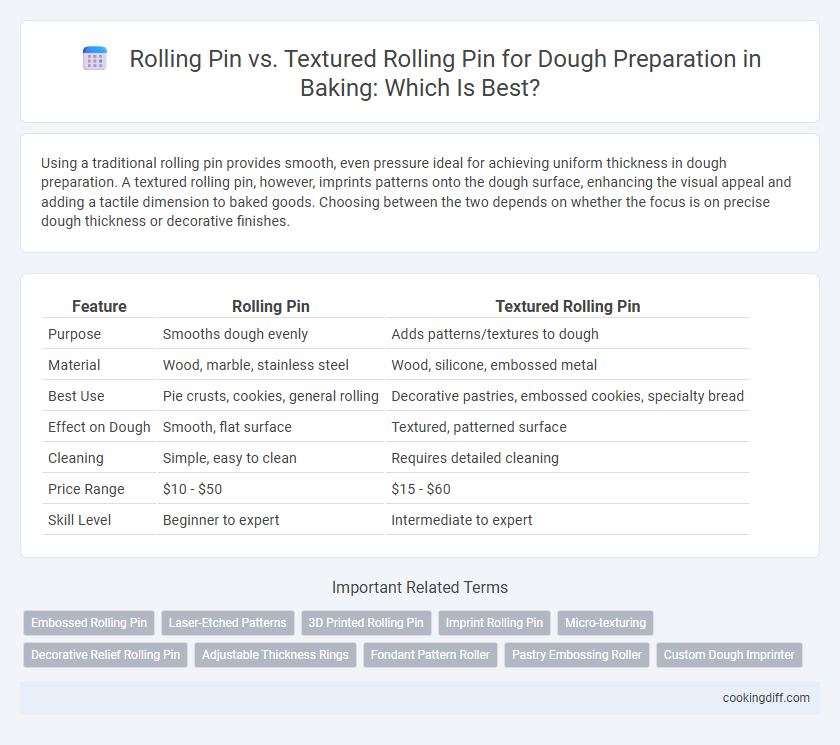Select the Fondant Pattern Roller tag

[x=430, y=655]
